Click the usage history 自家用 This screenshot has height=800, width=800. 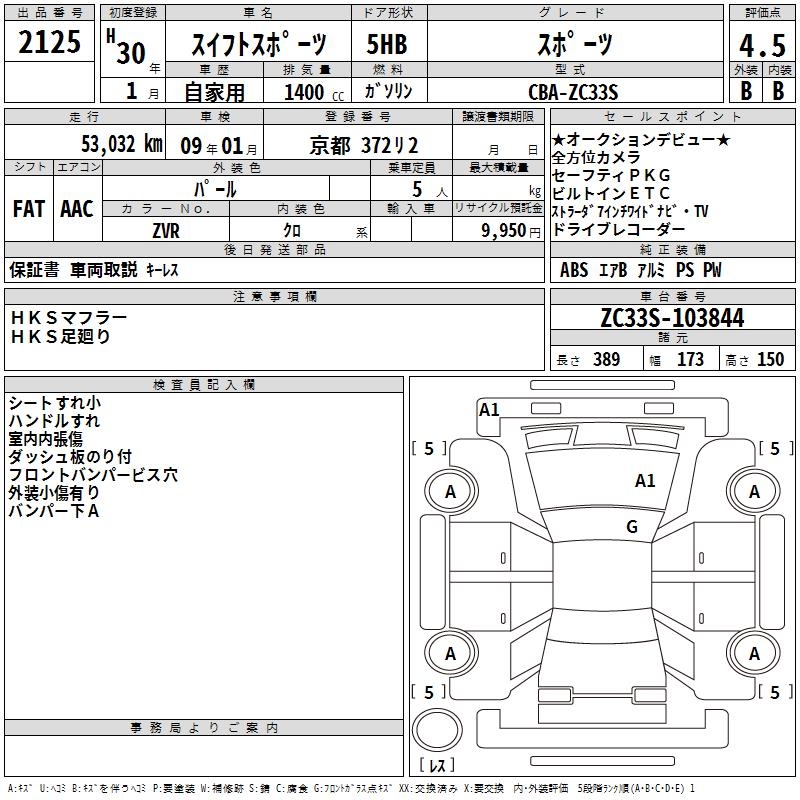[x=214, y=92]
